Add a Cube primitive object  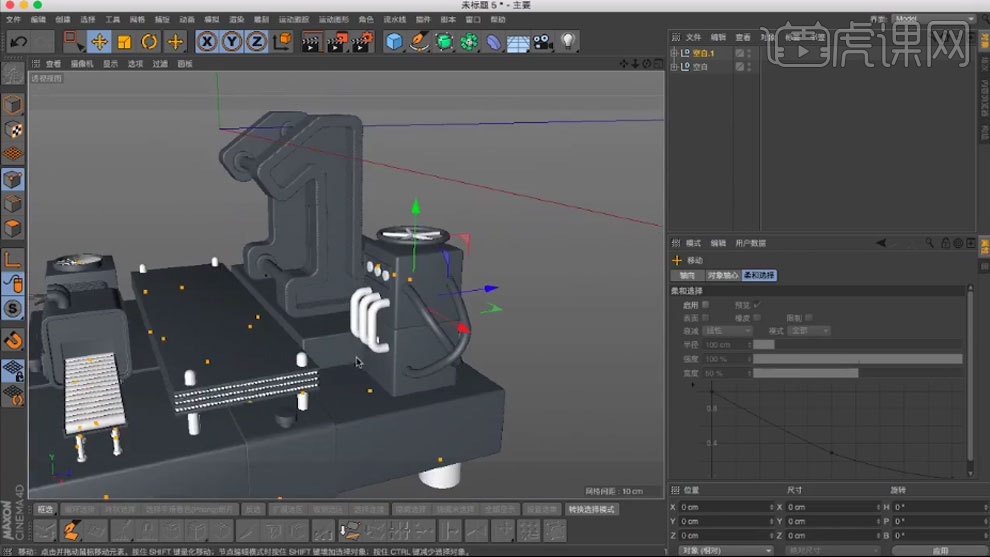(394, 41)
